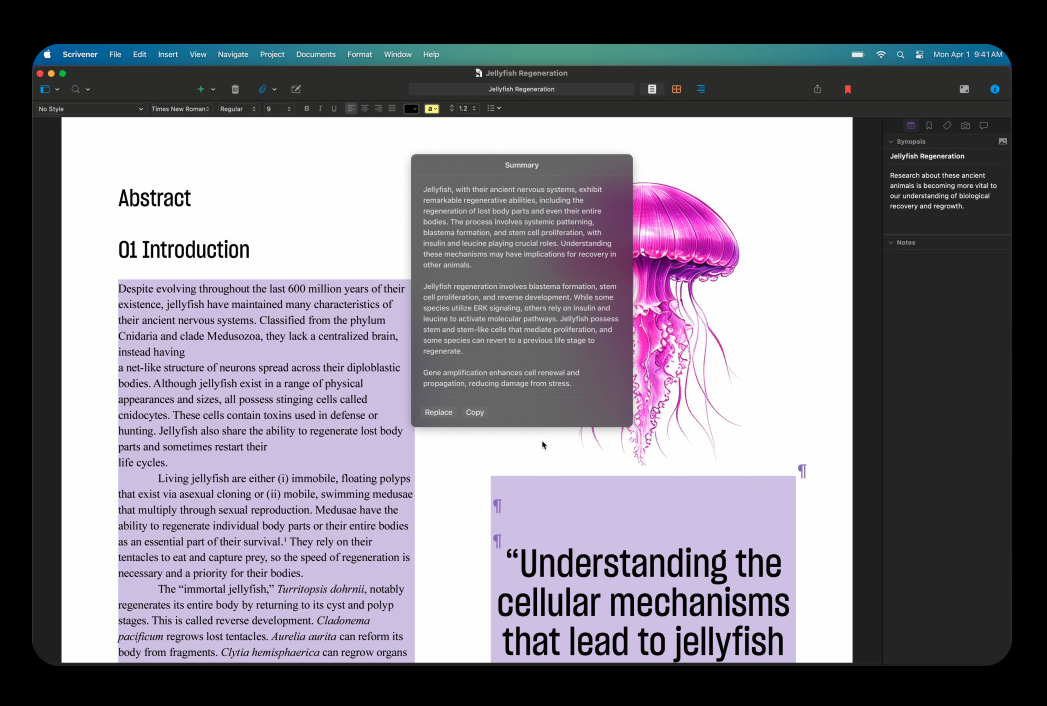Align text left
This screenshot has width=1047, height=706.
[351, 109]
